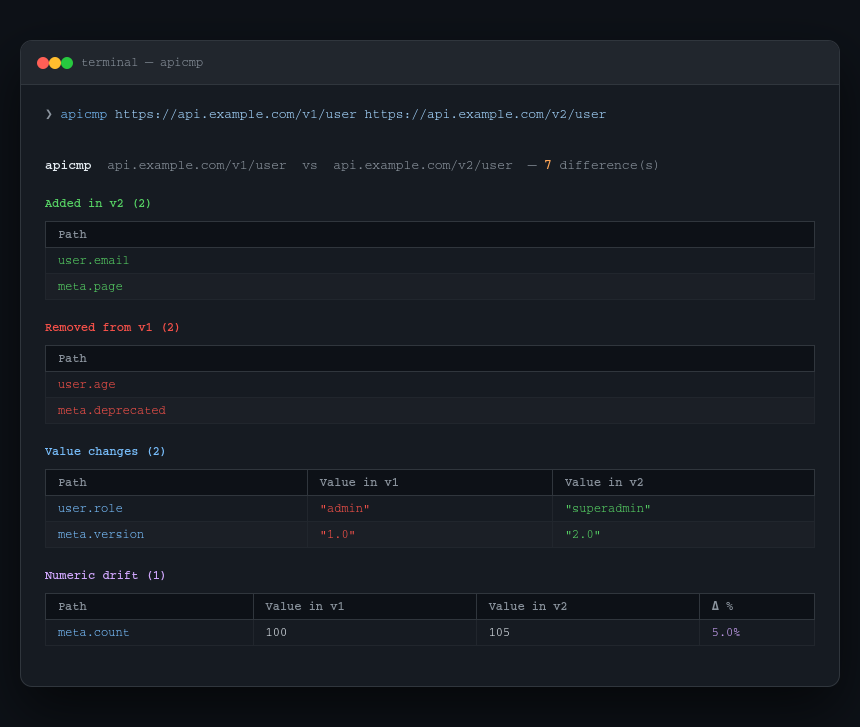The width and height of the screenshot is (860, 727).
Task: Select the 'meta.deprecated' row
Action: pos(429,410)
